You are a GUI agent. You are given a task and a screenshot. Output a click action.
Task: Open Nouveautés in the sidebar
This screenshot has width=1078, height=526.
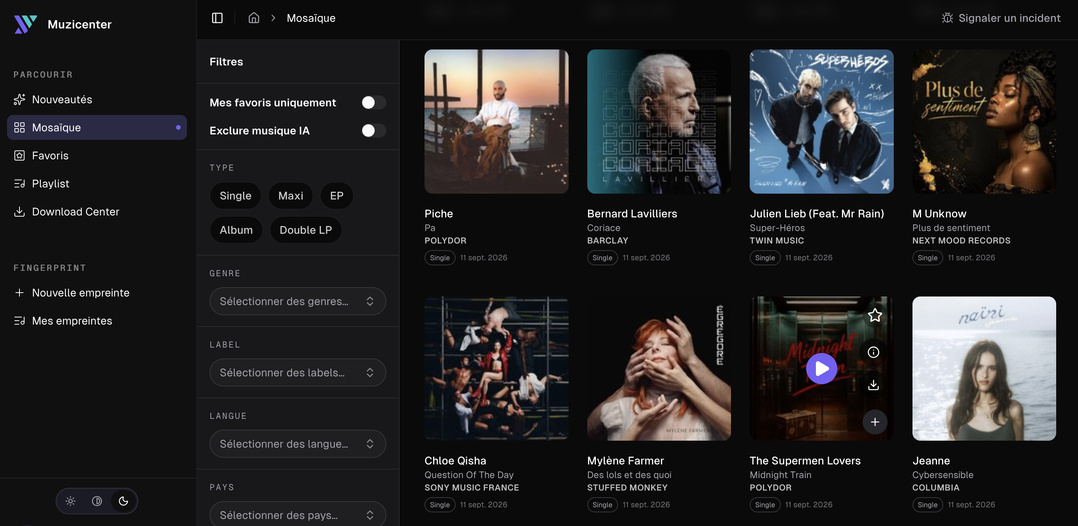(97, 100)
